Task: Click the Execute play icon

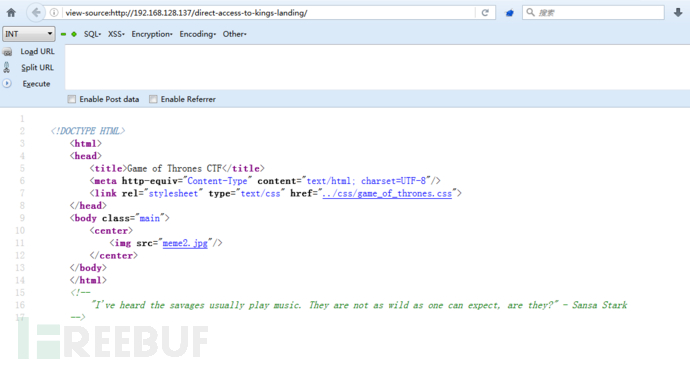Action: pos(7,83)
